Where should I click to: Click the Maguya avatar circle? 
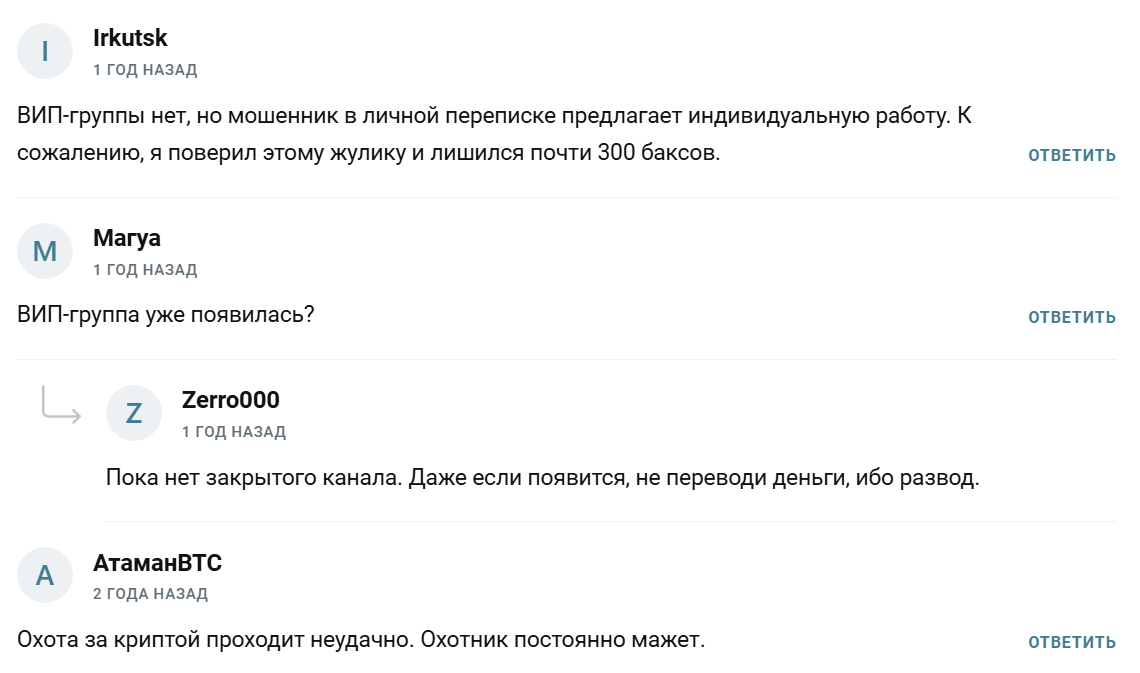pos(44,251)
